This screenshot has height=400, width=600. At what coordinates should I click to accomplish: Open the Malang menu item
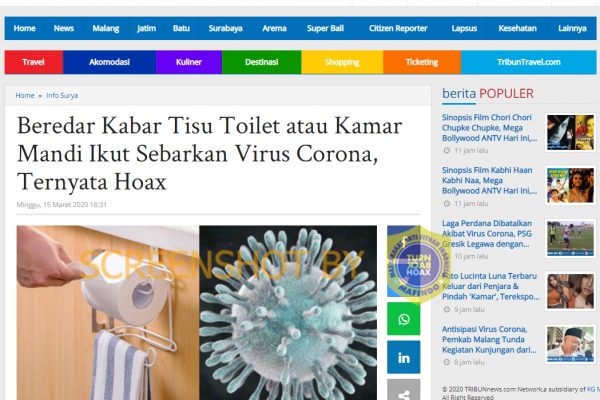coord(106,28)
